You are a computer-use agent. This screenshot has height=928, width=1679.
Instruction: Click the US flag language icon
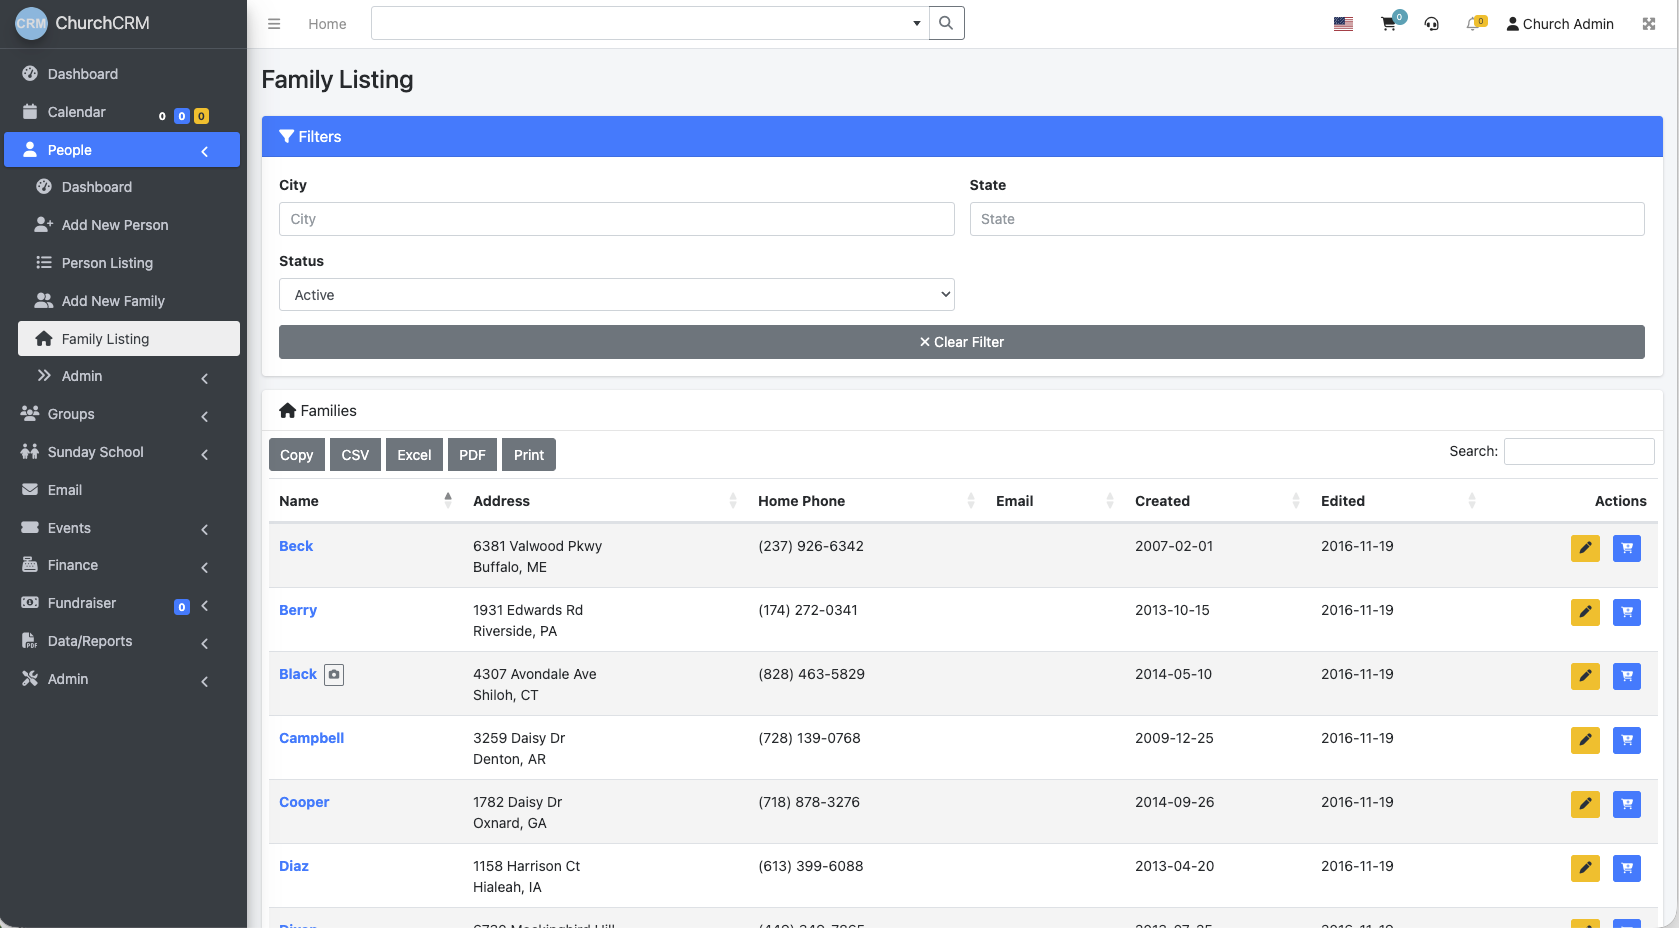point(1343,22)
